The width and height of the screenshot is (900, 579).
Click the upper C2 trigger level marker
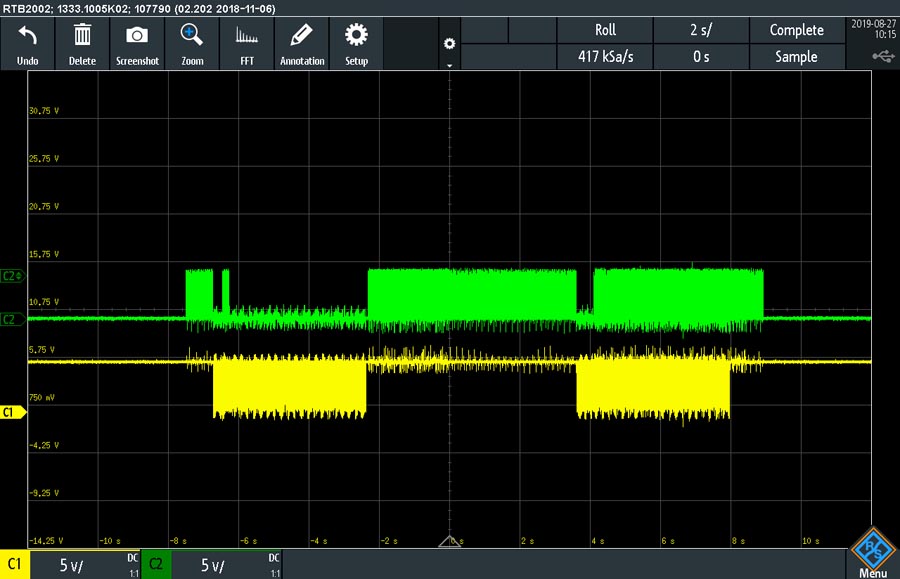[12, 276]
